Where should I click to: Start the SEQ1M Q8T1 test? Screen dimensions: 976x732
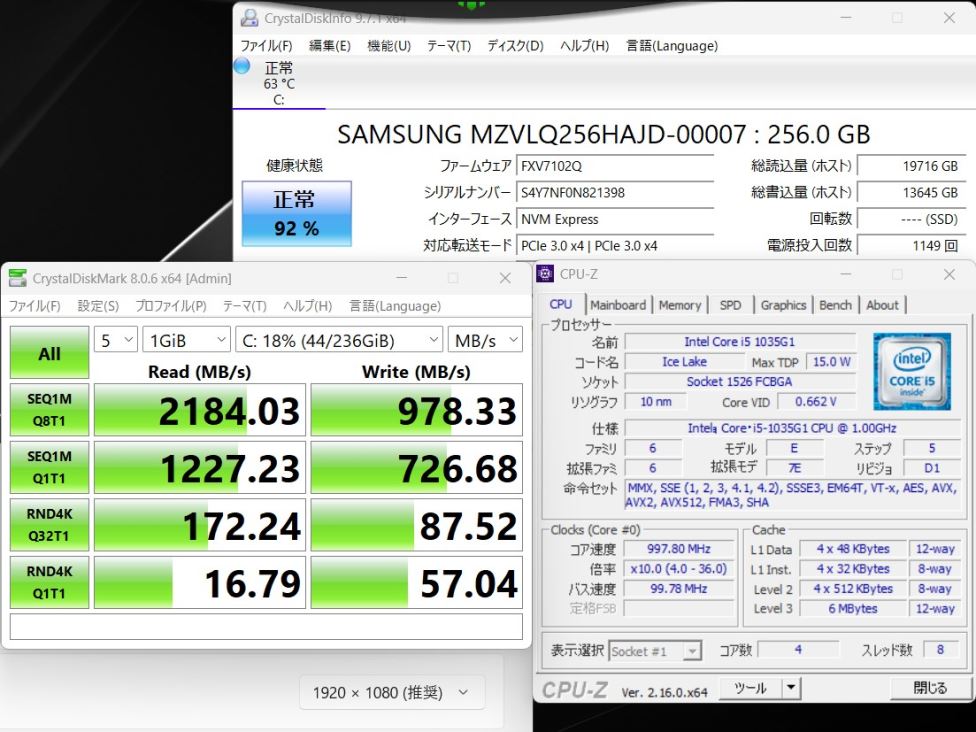point(49,410)
